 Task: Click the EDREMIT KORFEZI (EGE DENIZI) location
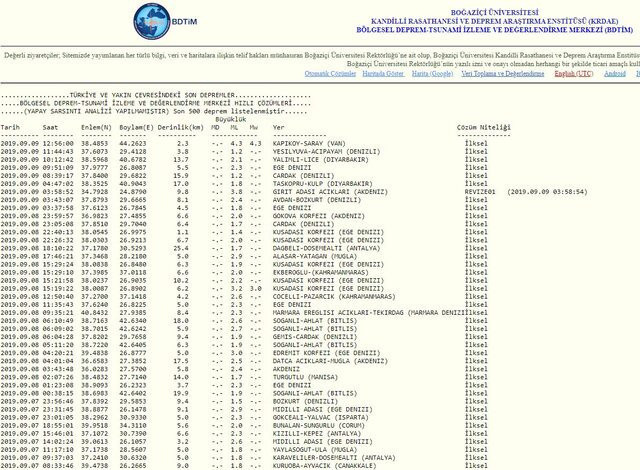coord(327,353)
